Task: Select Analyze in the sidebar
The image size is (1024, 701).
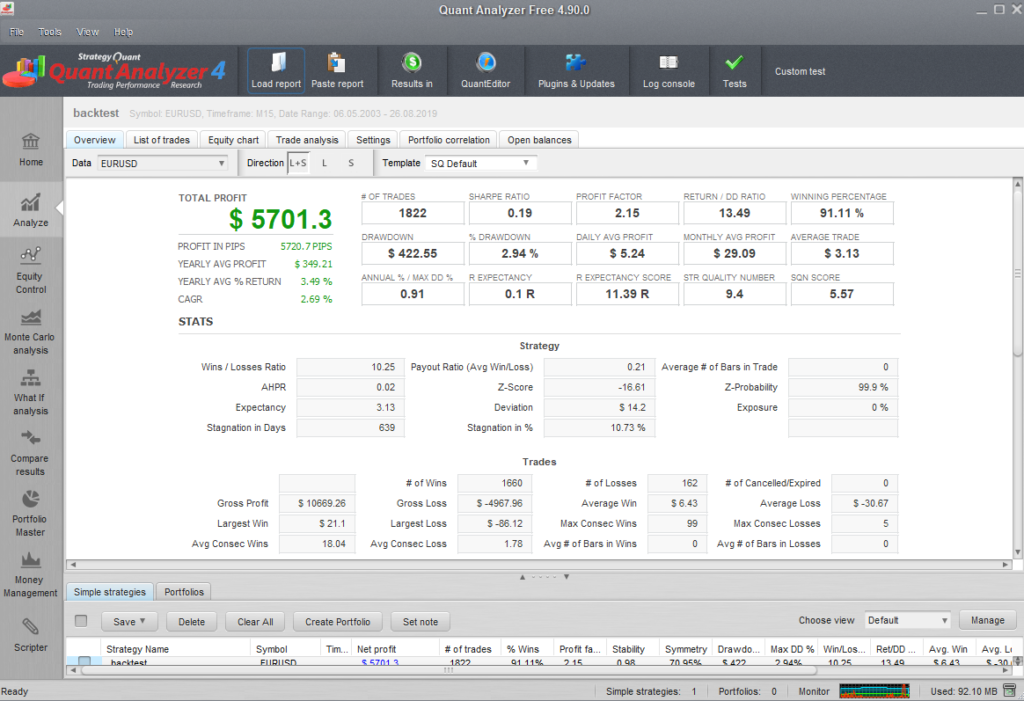Action: click(31, 210)
